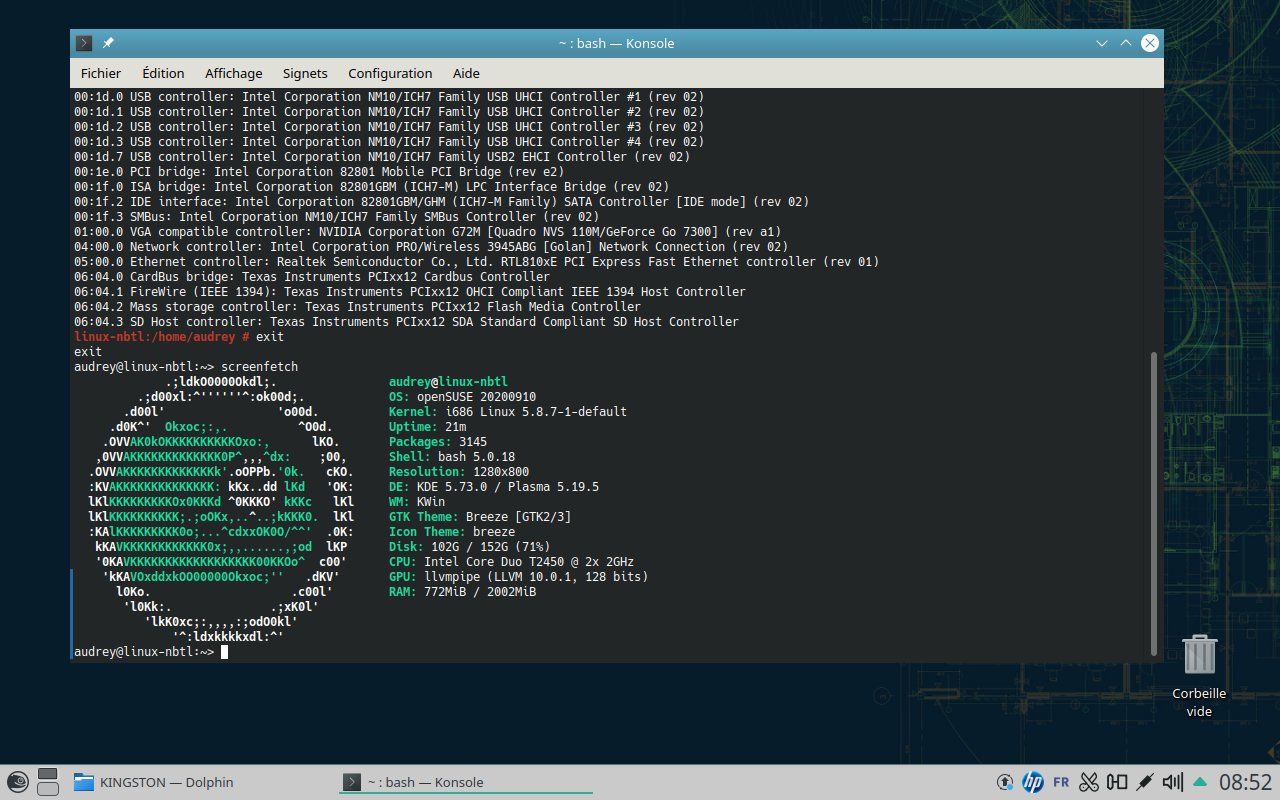
Task: Open the Configuration menu
Action: pyautogui.click(x=390, y=73)
